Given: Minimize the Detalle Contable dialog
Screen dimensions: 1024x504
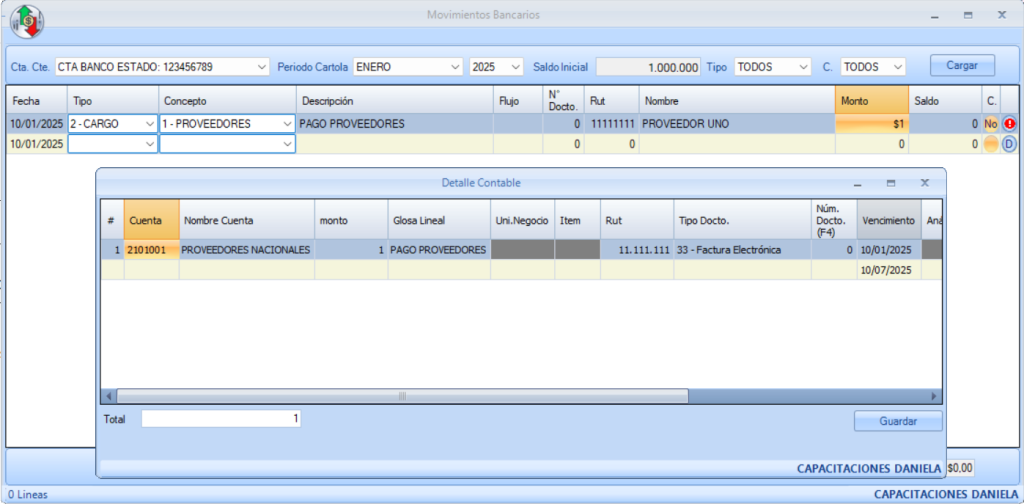Looking at the screenshot, I should (857, 184).
